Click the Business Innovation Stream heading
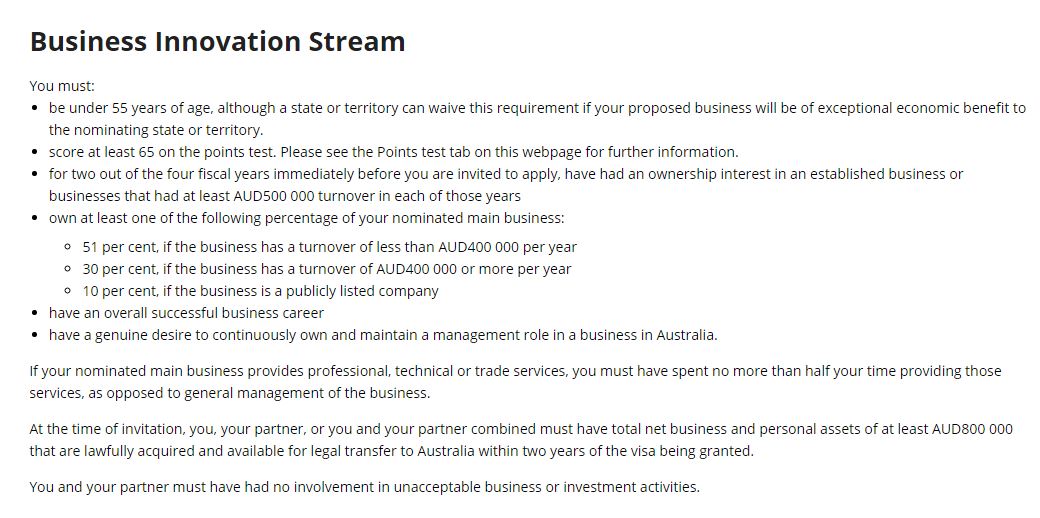 [218, 41]
